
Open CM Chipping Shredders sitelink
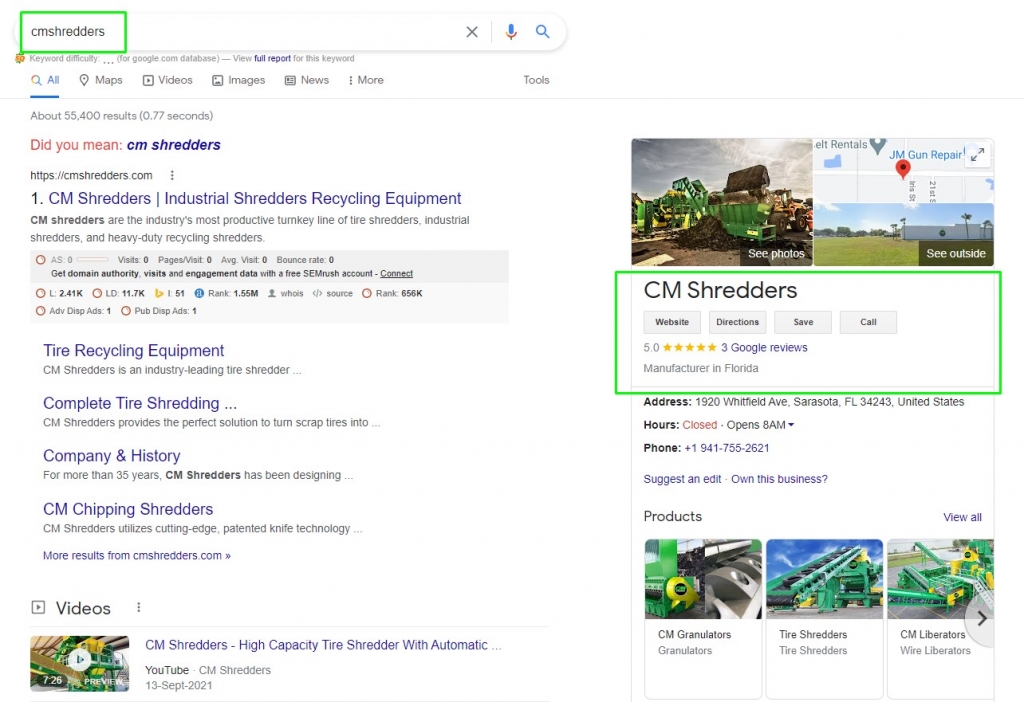click(128, 509)
